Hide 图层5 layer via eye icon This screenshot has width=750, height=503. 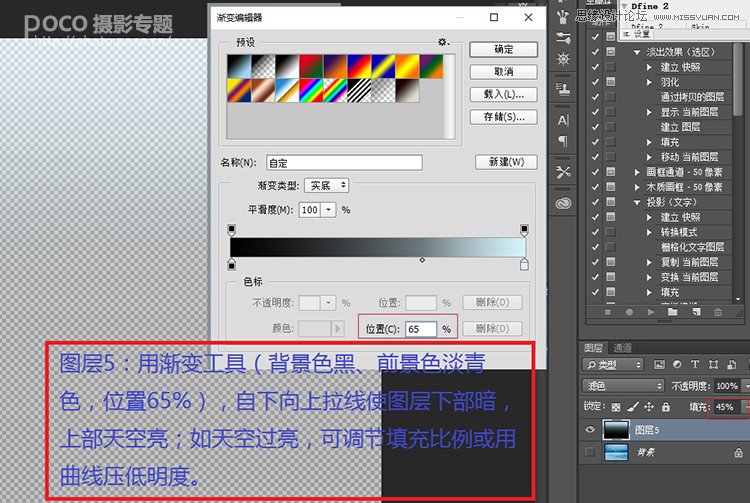coord(590,429)
